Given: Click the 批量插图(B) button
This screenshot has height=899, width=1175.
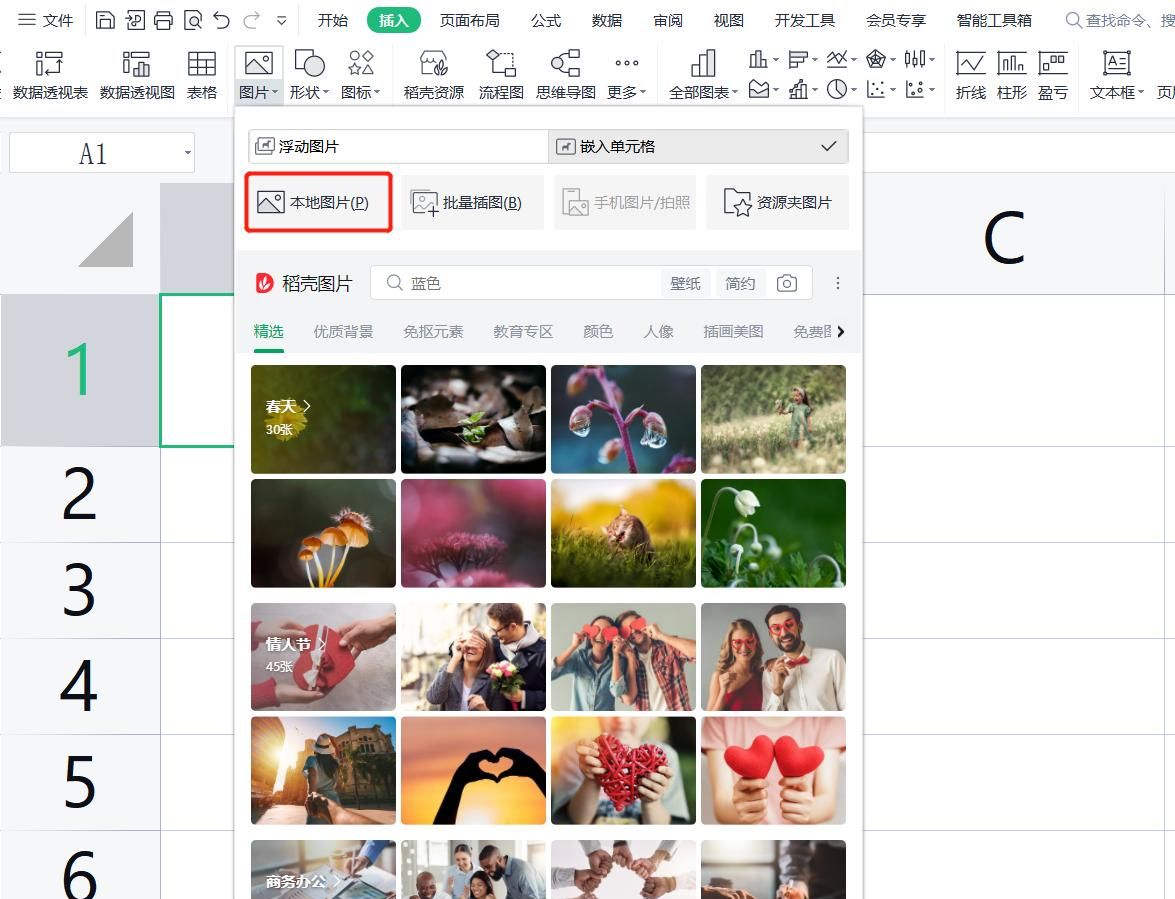Looking at the screenshot, I should click(x=472, y=202).
